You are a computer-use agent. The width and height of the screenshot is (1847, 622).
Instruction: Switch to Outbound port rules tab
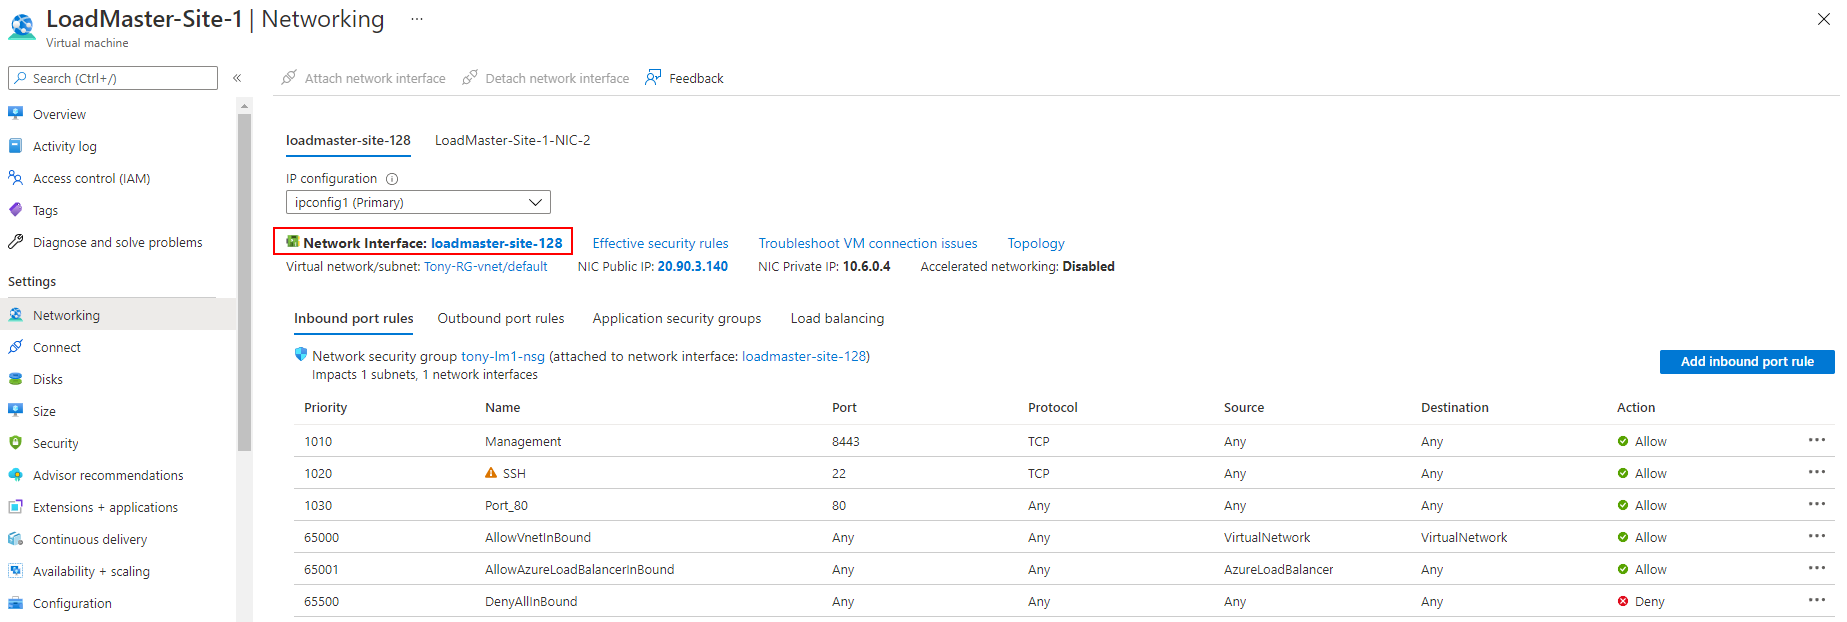point(501,319)
